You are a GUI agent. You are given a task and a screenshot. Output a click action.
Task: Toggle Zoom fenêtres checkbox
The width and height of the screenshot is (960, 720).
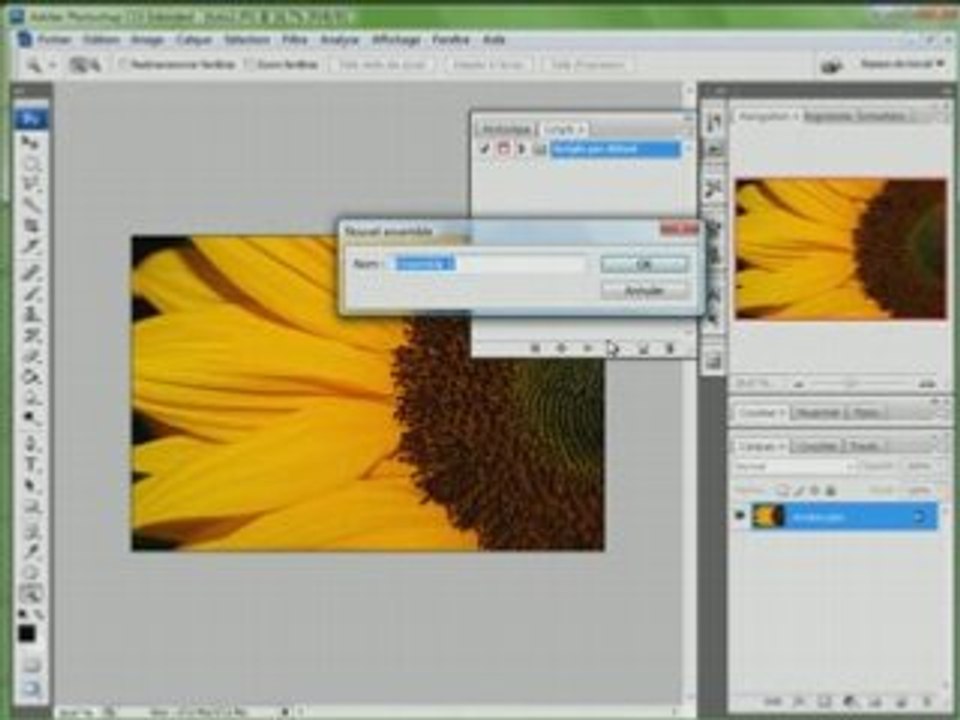coord(249,64)
